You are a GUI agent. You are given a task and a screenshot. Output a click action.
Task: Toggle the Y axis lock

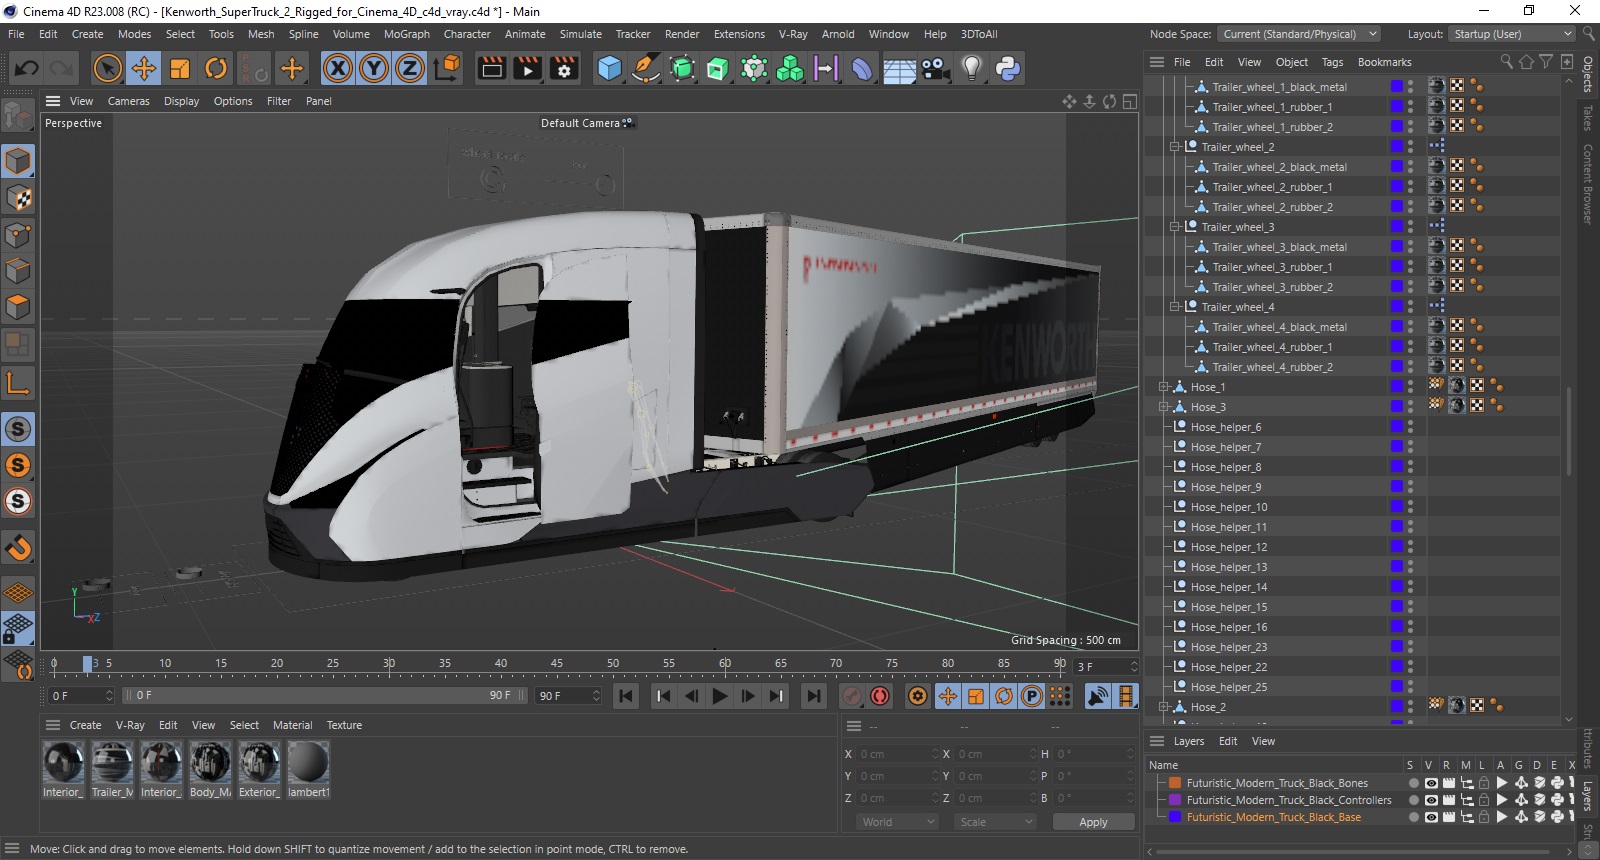[x=374, y=68]
